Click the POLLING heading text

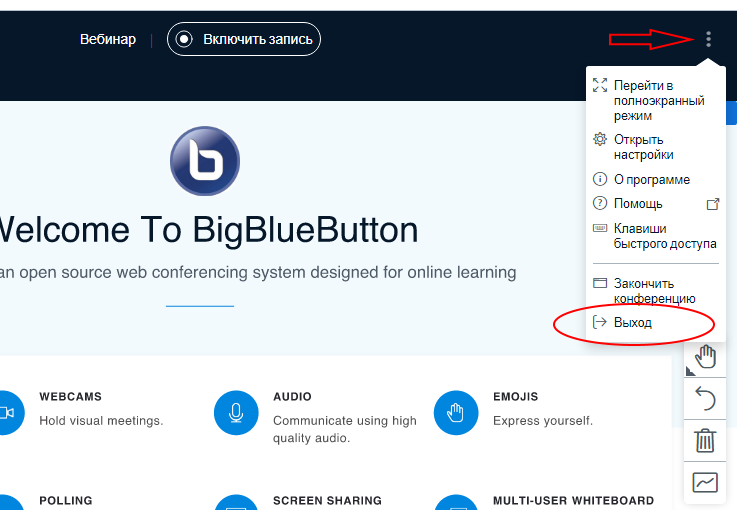click(66, 501)
